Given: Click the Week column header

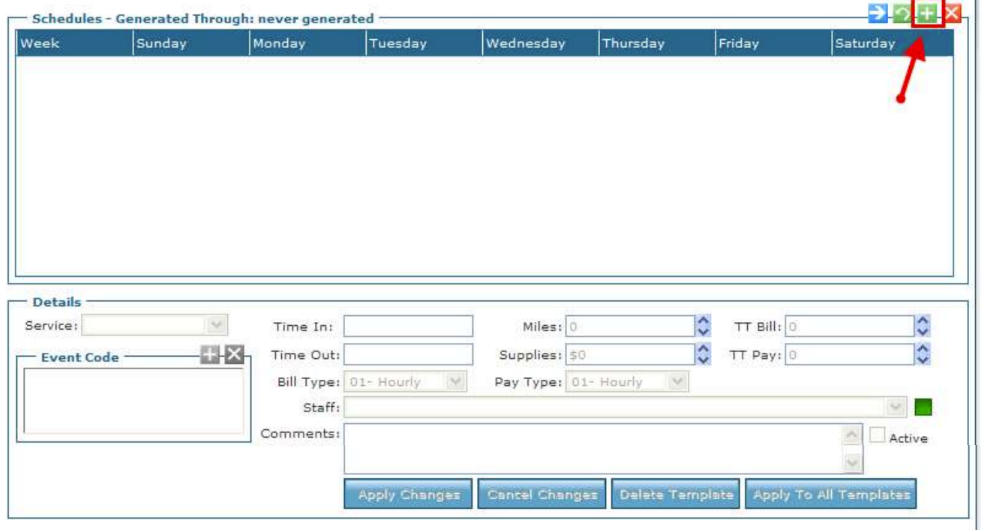Looking at the screenshot, I should [x=74, y=43].
